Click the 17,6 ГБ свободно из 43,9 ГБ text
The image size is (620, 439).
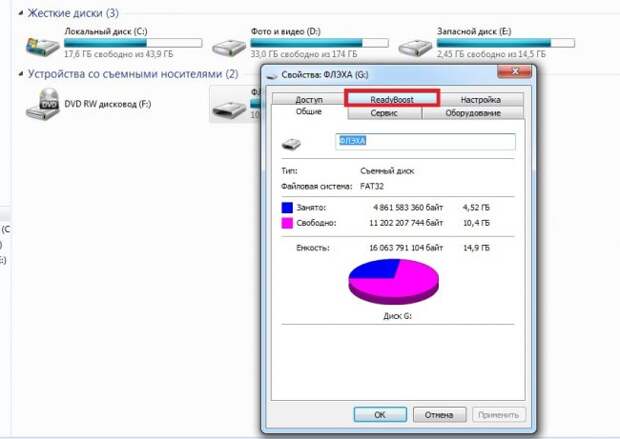coord(119,54)
